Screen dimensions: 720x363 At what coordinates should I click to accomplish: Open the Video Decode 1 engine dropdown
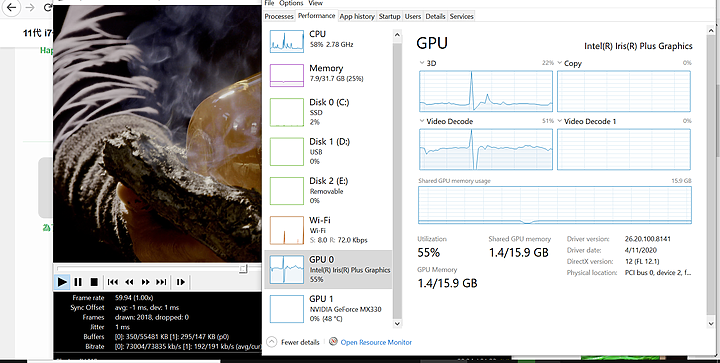[x=560, y=121]
